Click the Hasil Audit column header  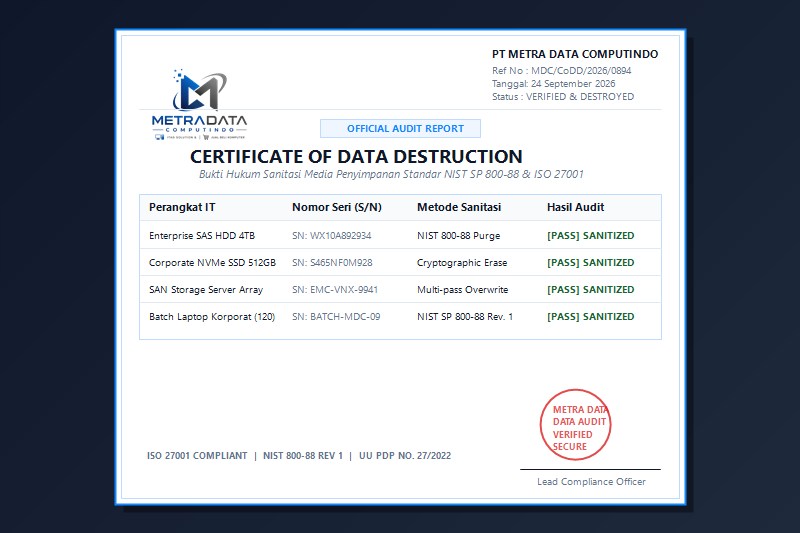coord(576,207)
